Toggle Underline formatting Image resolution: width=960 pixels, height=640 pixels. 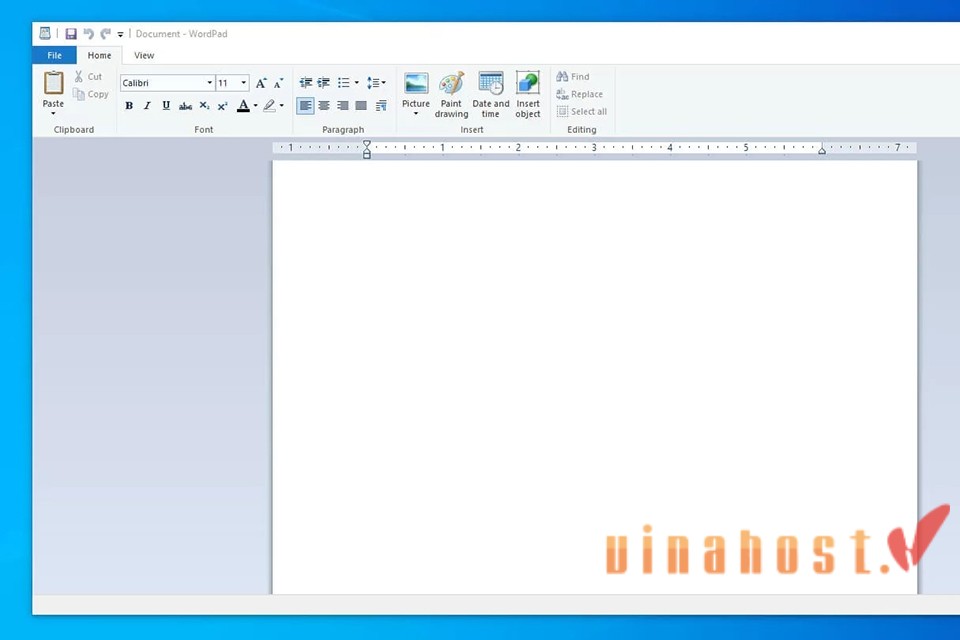pyautogui.click(x=166, y=106)
